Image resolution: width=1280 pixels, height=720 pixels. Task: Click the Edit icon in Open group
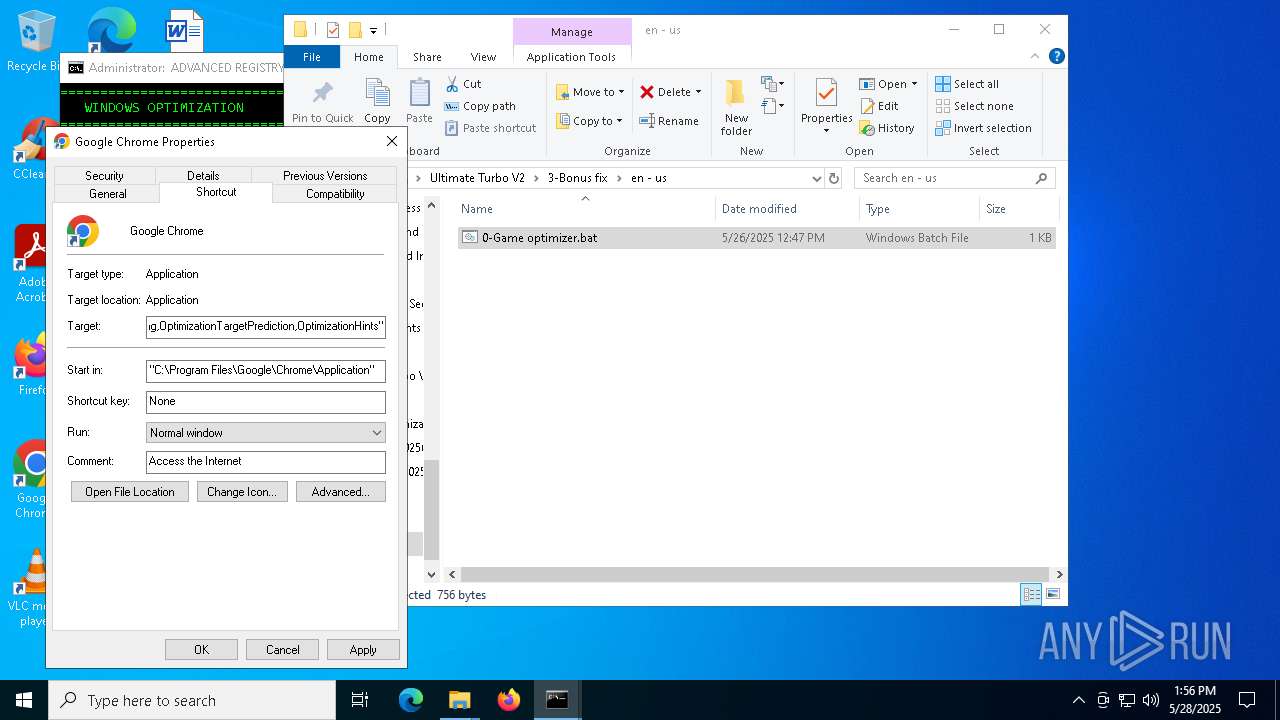pos(867,106)
